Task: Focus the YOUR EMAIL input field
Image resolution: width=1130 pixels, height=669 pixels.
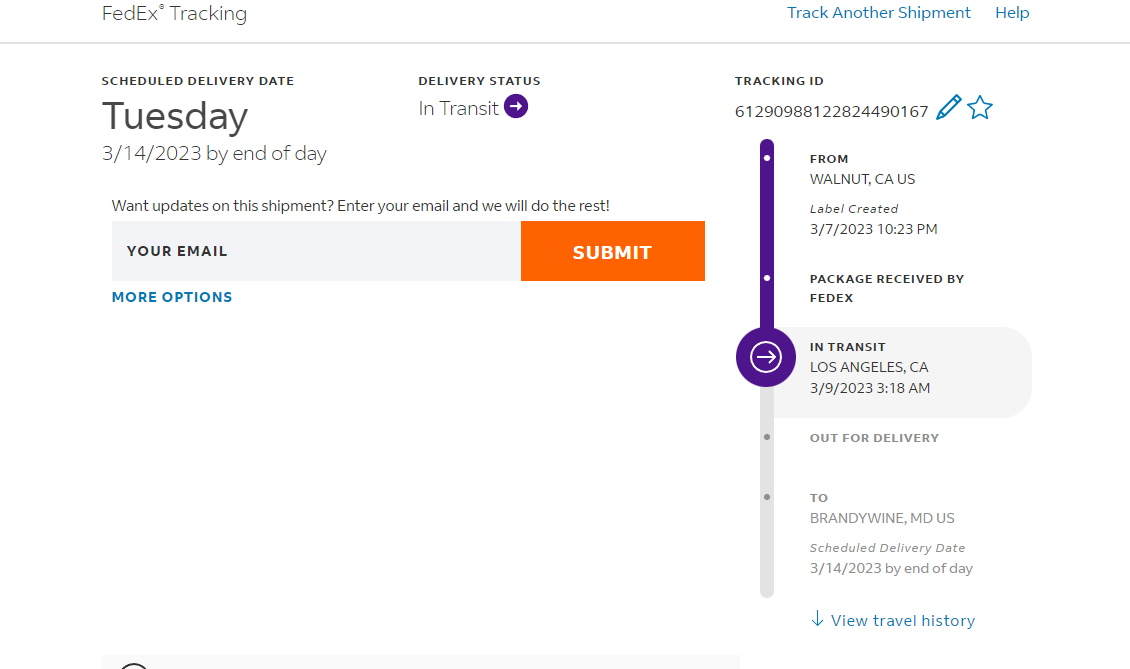Action: click(x=316, y=251)
